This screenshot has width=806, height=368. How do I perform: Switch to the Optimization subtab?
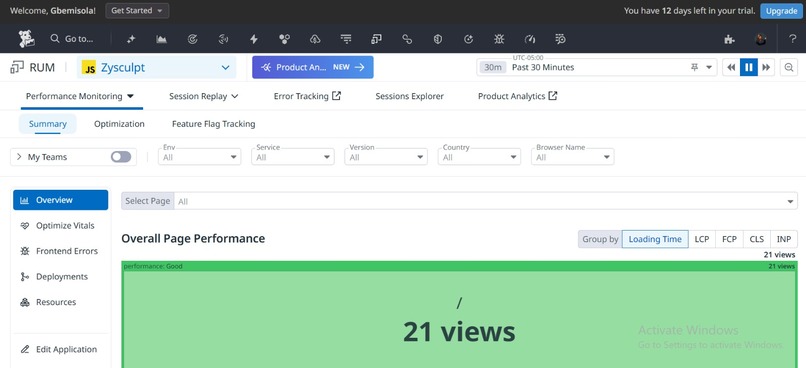(119, 124)
